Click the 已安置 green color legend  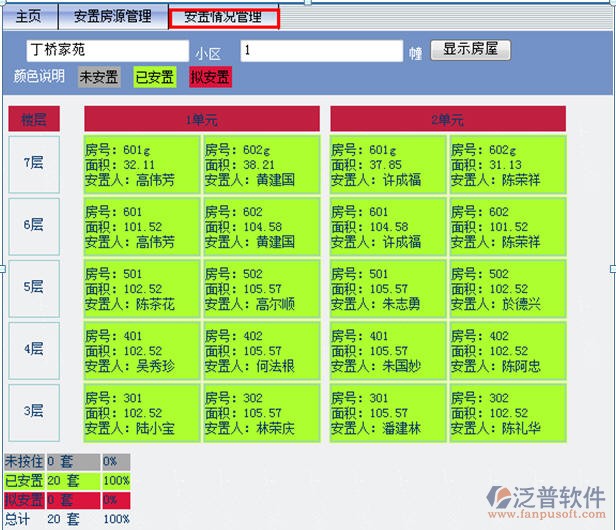coord(155,77)
